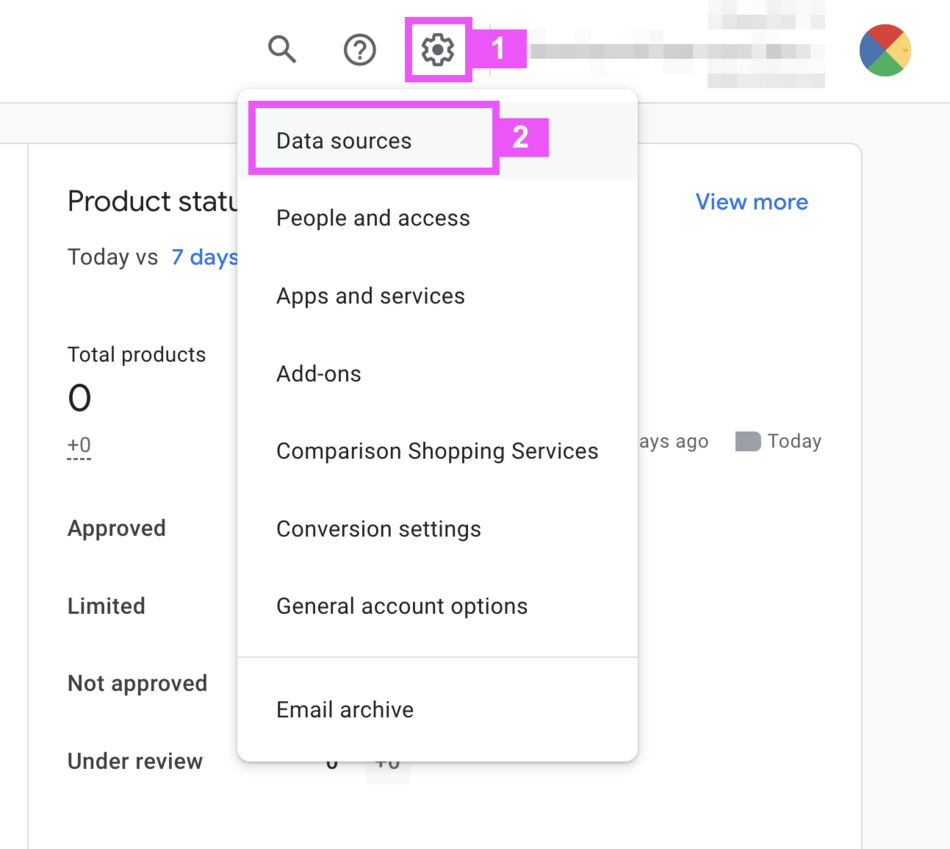Open the colorful account profile avatar
The height and width of the screenshot is (849, 950).
(x=885, y=50)
